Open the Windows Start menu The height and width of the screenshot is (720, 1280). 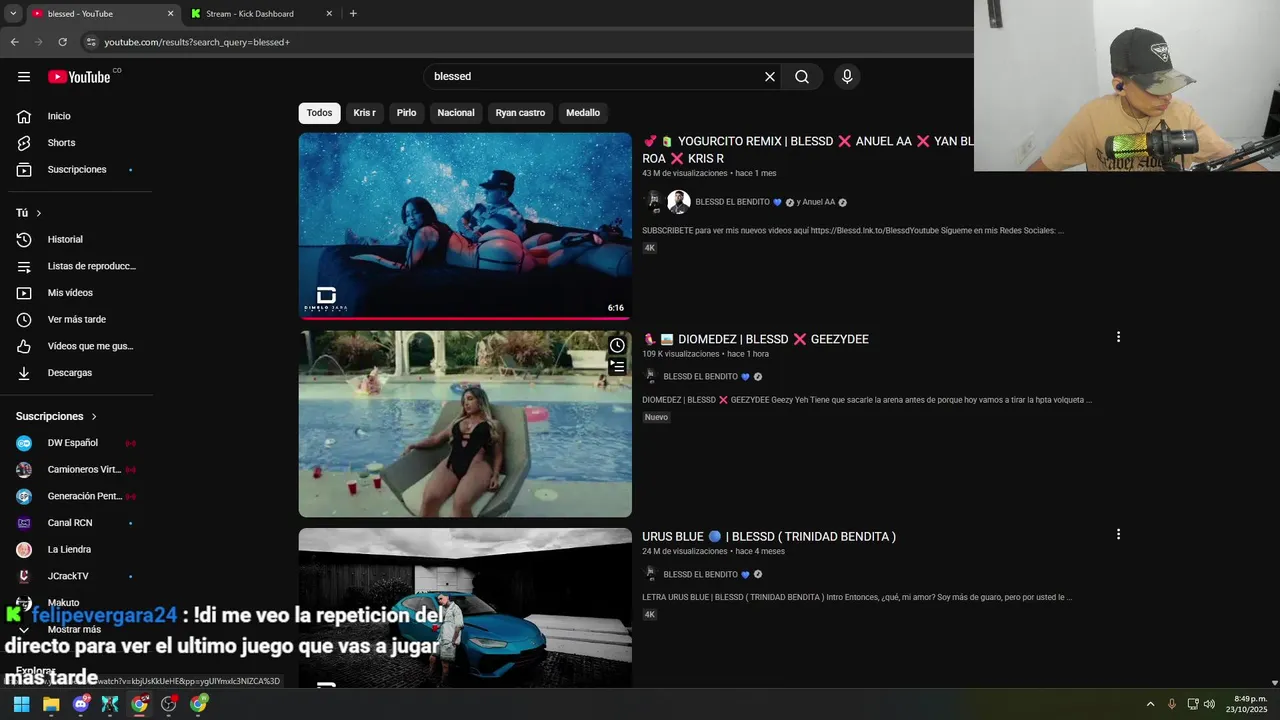21,704
